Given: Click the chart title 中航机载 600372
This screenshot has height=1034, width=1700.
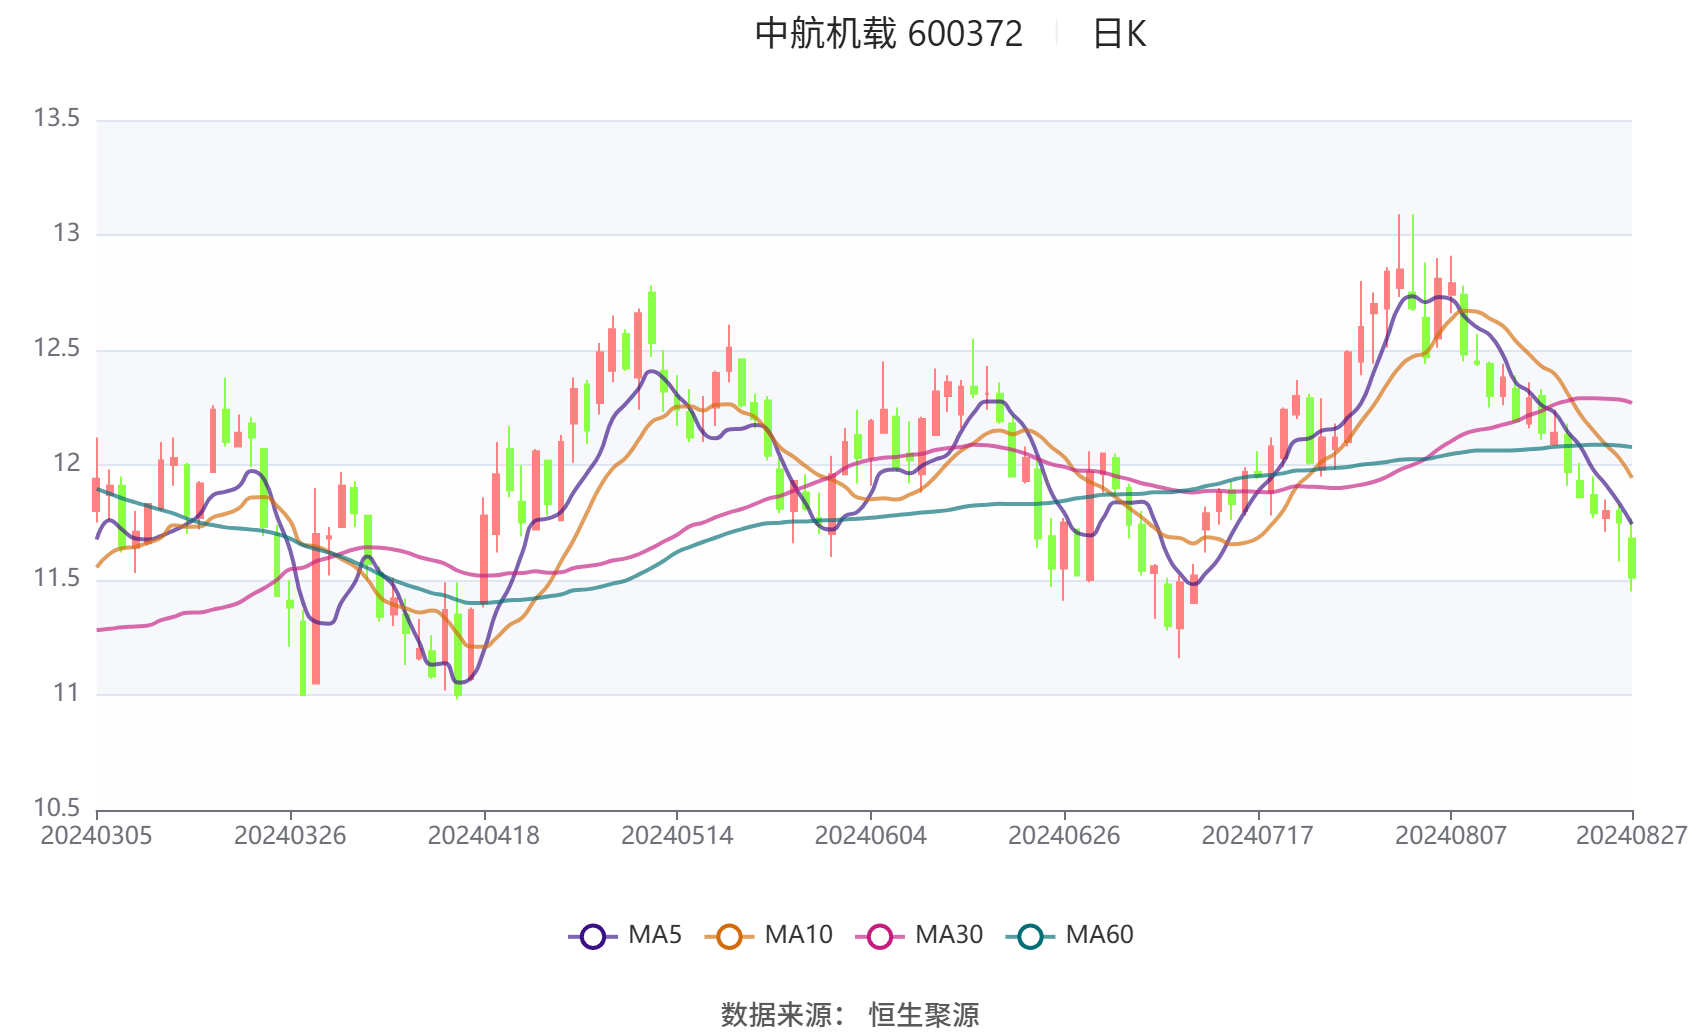Looking at the screenshot, I should pos(889,34).
